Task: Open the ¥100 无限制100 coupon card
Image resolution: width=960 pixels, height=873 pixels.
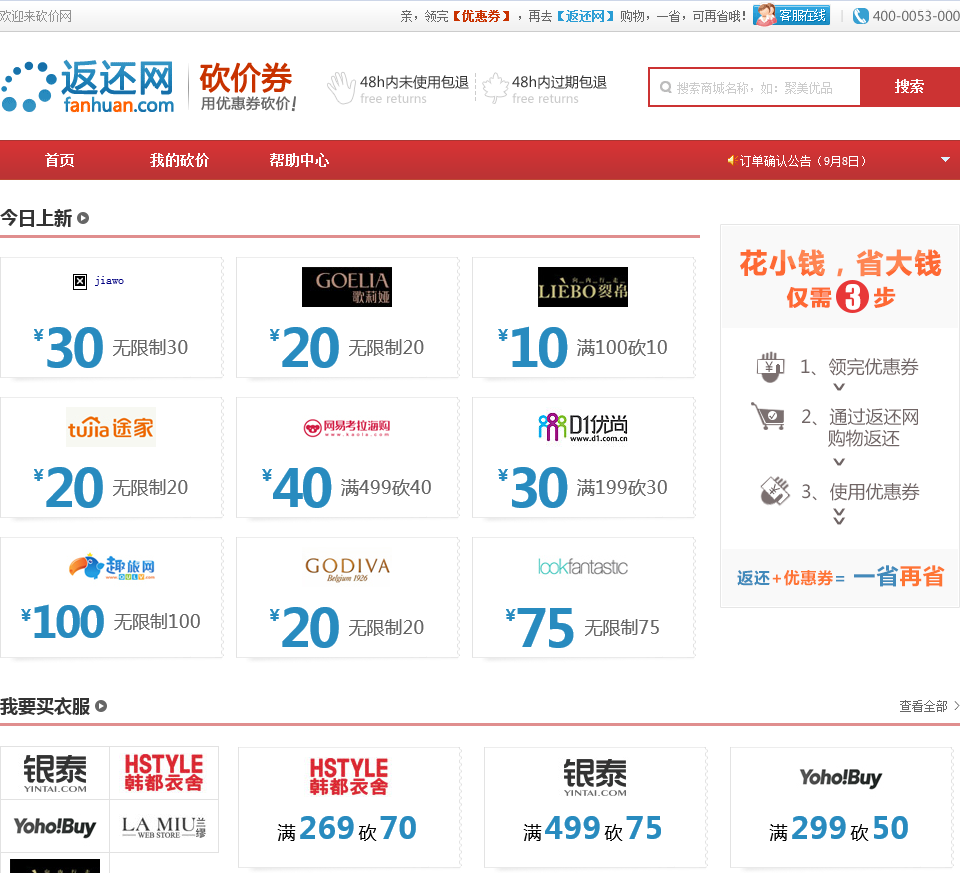Action: point(111,598)
